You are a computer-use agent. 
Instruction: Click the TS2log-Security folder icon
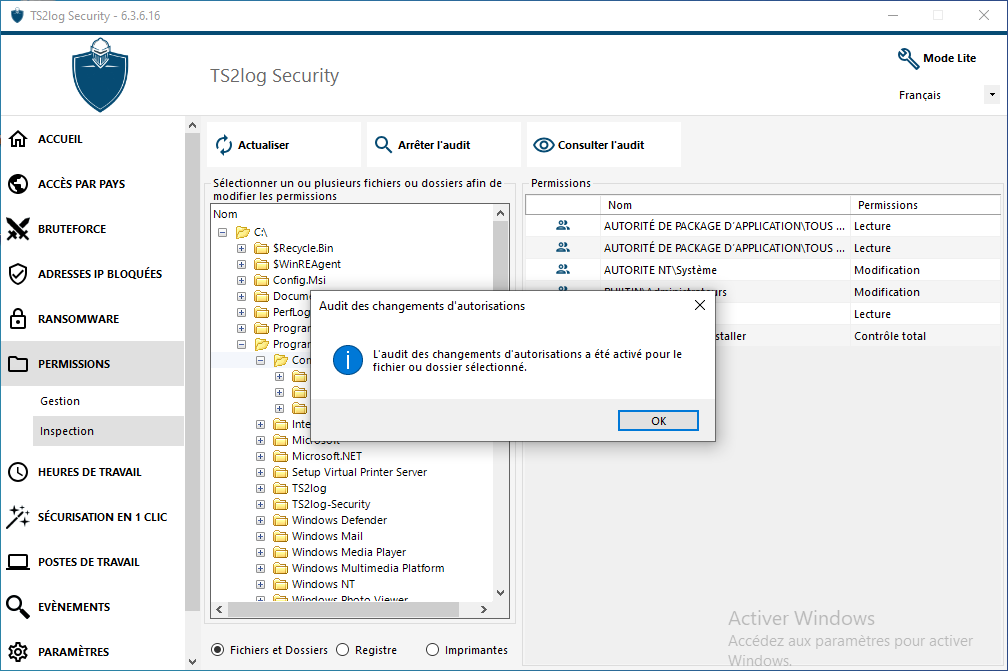pos(280,504)
